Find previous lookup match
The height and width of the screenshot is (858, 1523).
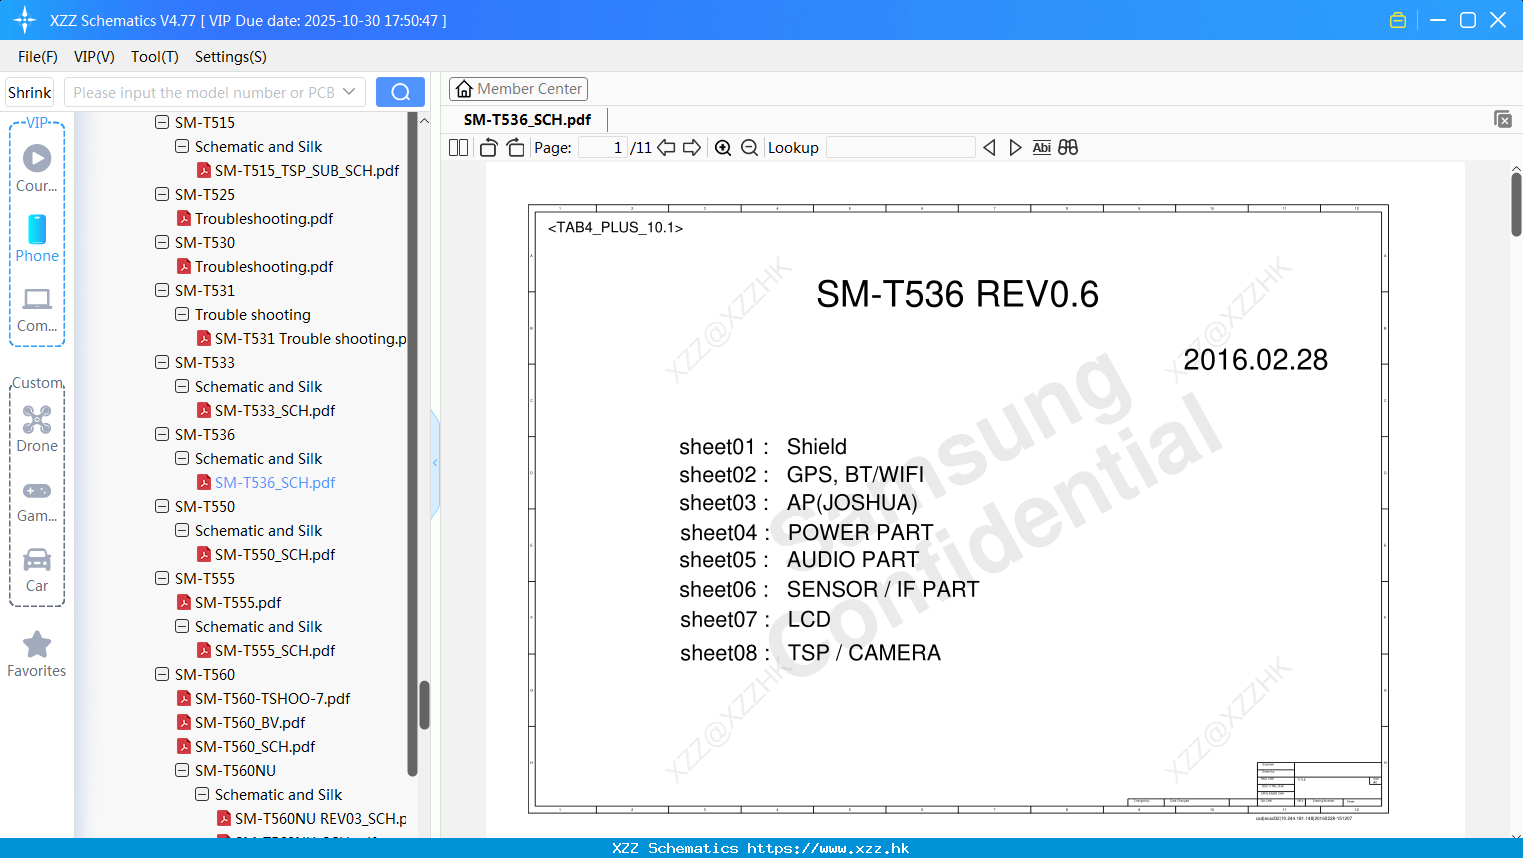pos(989,147)
